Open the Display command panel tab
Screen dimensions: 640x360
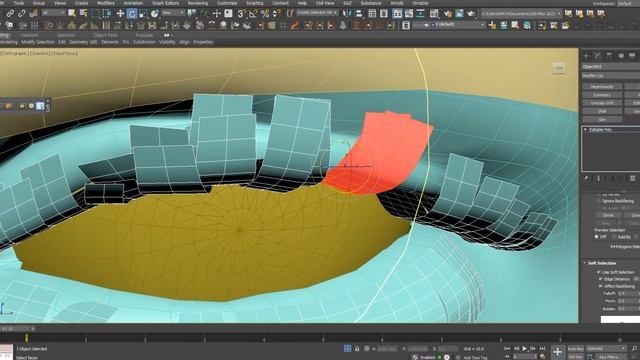click(x=632, y=56)
